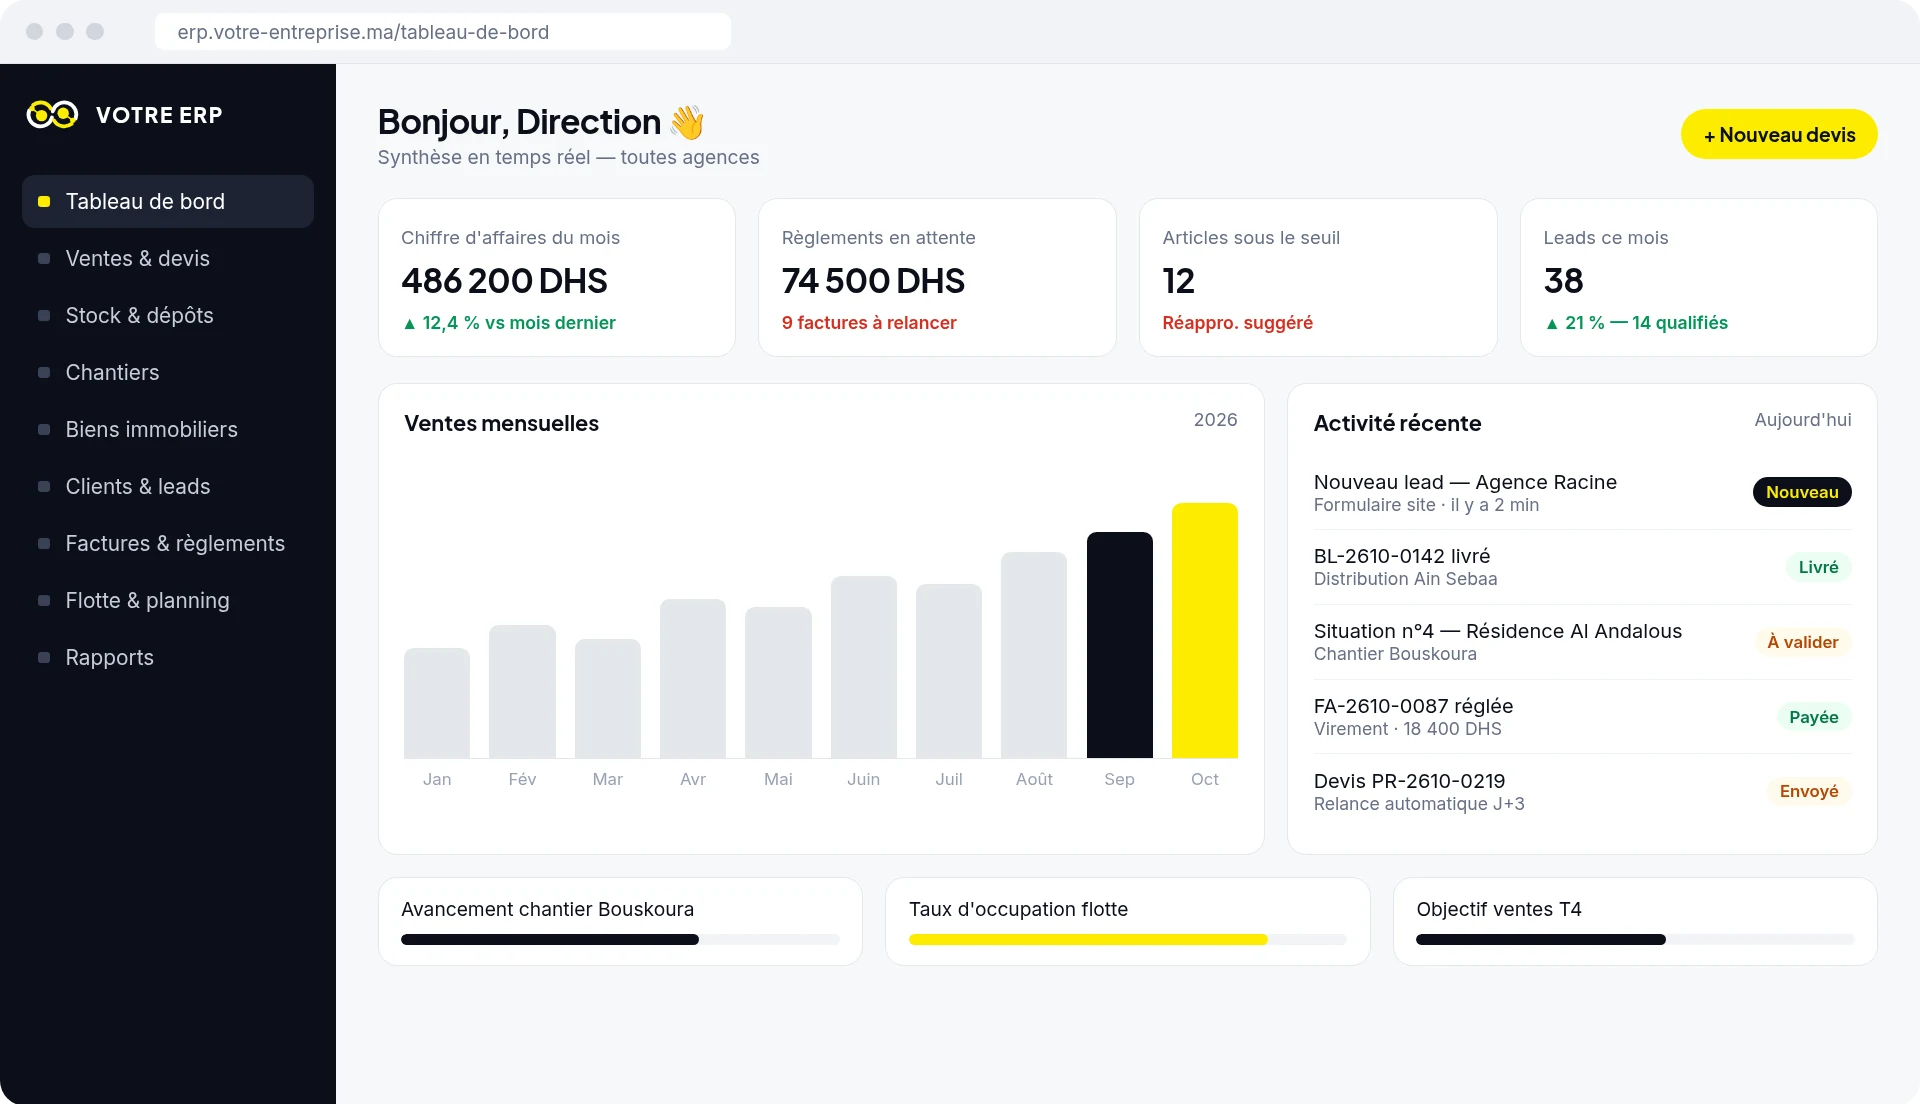Screen dimensions: 1920x1104
Task: Go to Ventes & devis section
Action: 168,258
